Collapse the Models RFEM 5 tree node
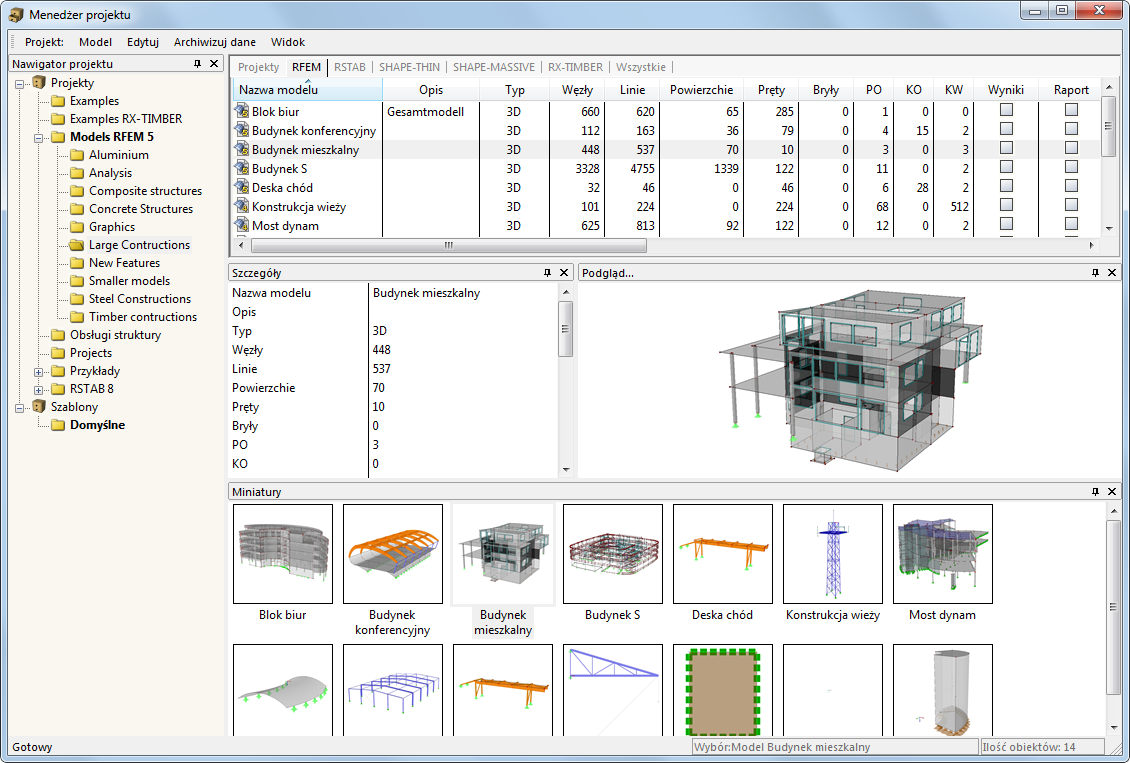Image resolution: width=1130 pixels, height=763 pixels. 39,138
